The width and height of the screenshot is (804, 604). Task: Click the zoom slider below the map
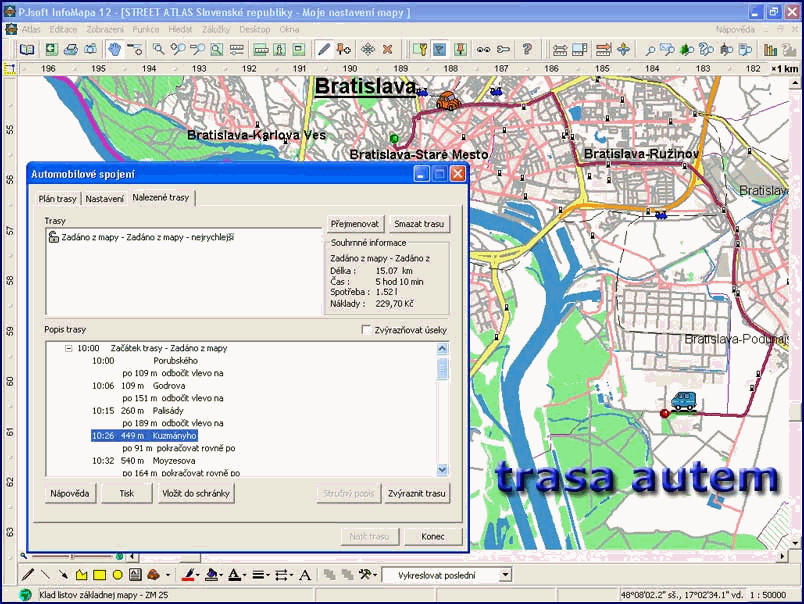click(x=72, y=556)
